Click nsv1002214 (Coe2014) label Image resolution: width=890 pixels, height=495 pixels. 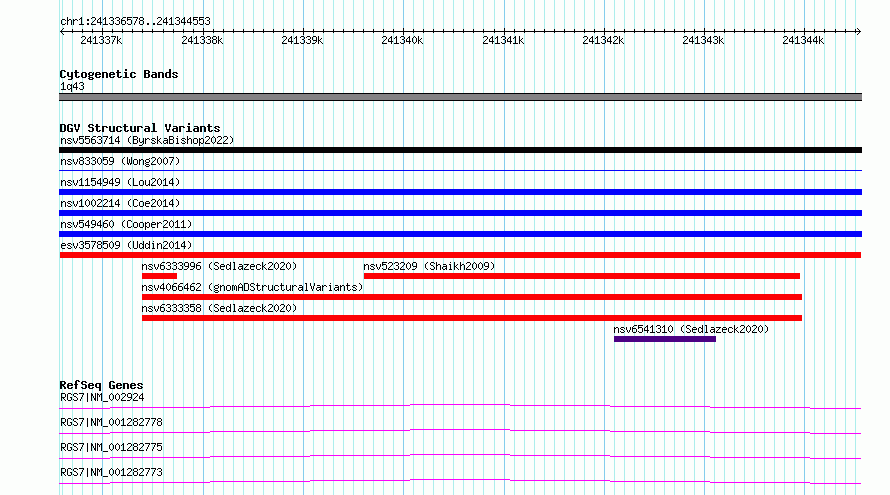pos(120,203)
